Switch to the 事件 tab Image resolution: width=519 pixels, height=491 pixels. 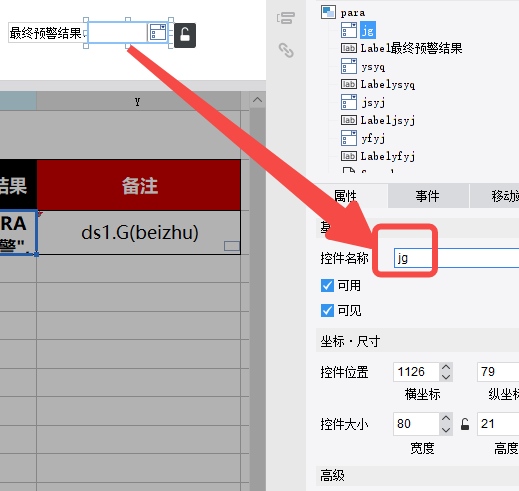click(x=428, y=196)
